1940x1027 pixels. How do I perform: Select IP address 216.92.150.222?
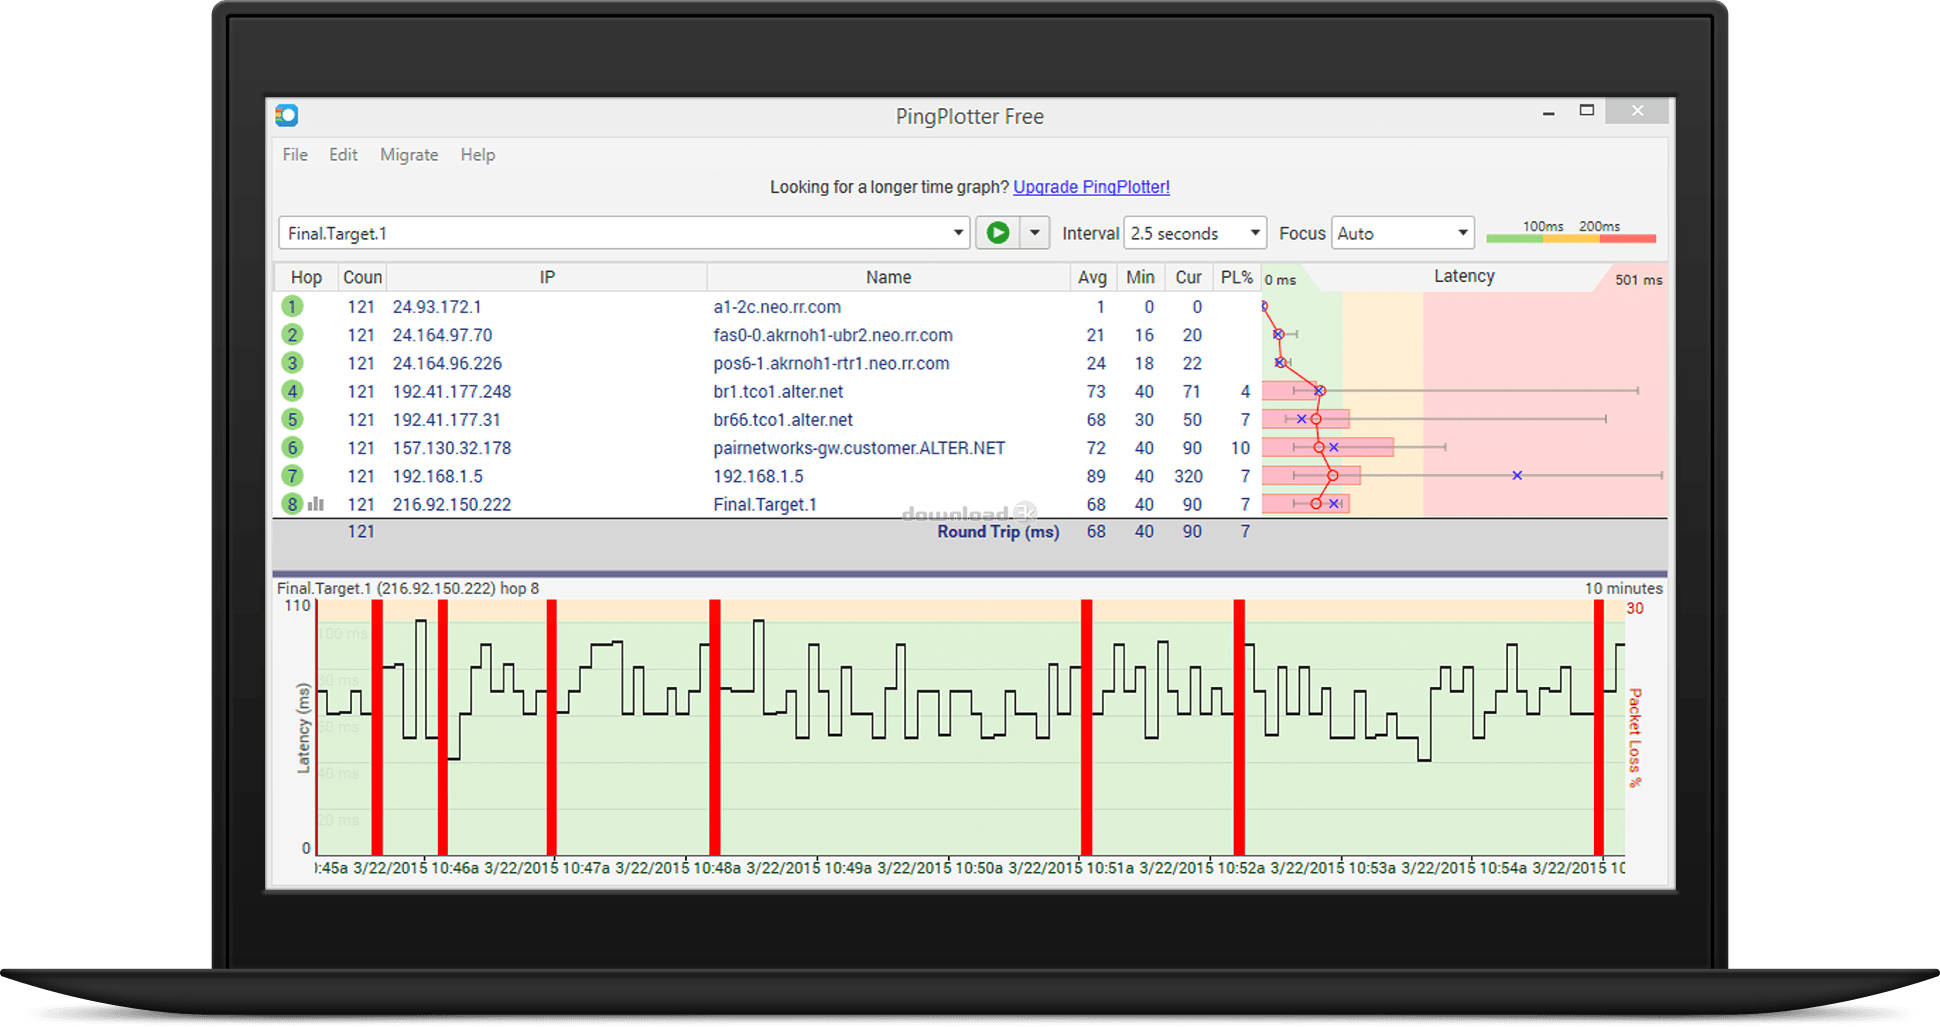click(452, 505)
